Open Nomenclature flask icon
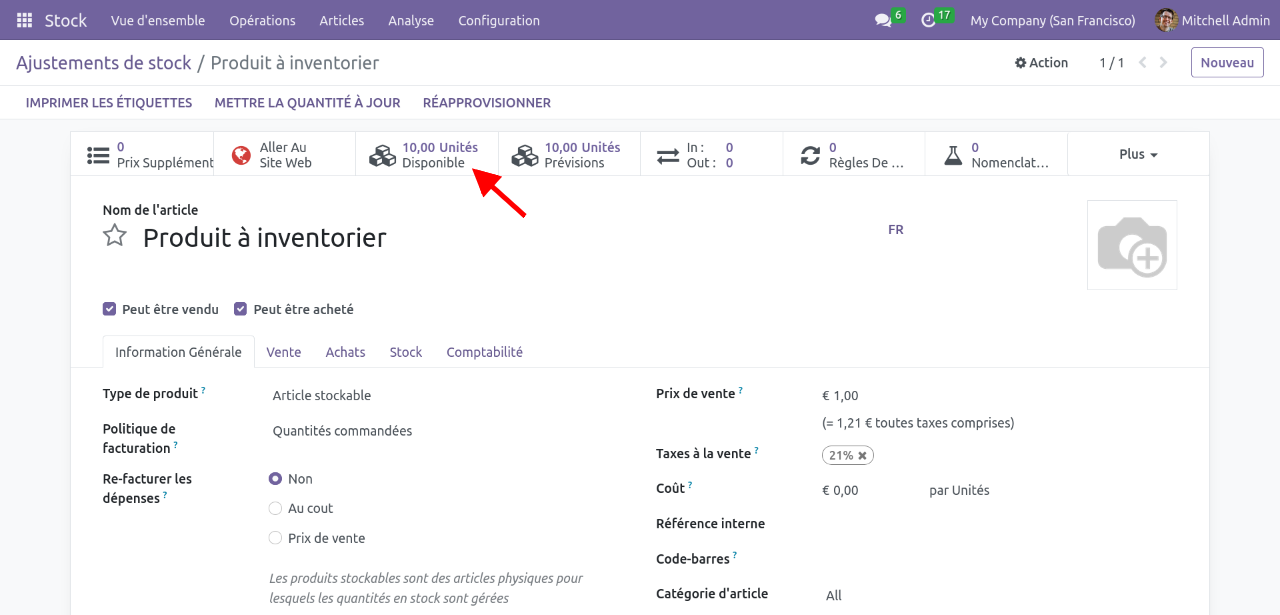 [x=953, y=155]
